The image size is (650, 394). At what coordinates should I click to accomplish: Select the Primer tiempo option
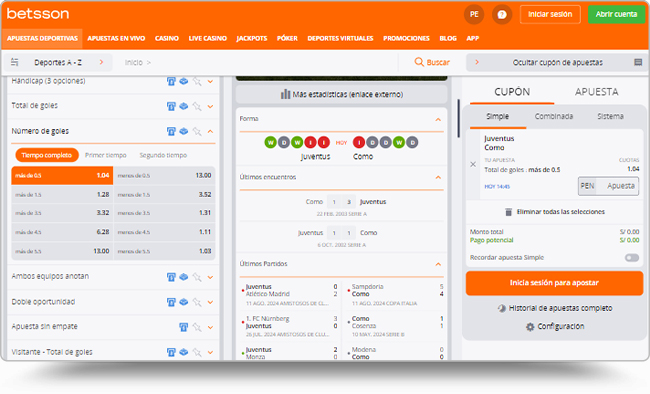(x=106, y=155)
